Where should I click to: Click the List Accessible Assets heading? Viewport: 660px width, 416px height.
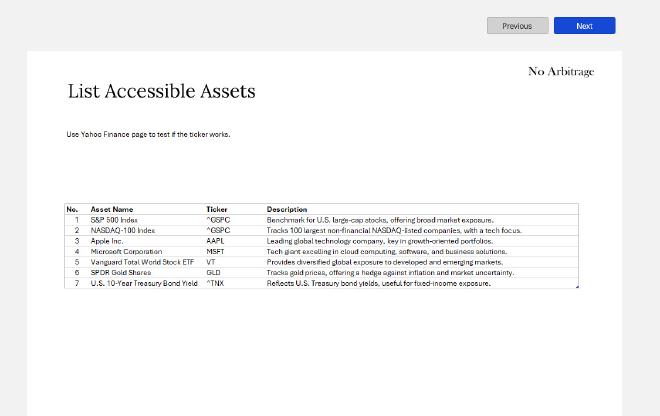pyautogui.click(x=161, y=92)
